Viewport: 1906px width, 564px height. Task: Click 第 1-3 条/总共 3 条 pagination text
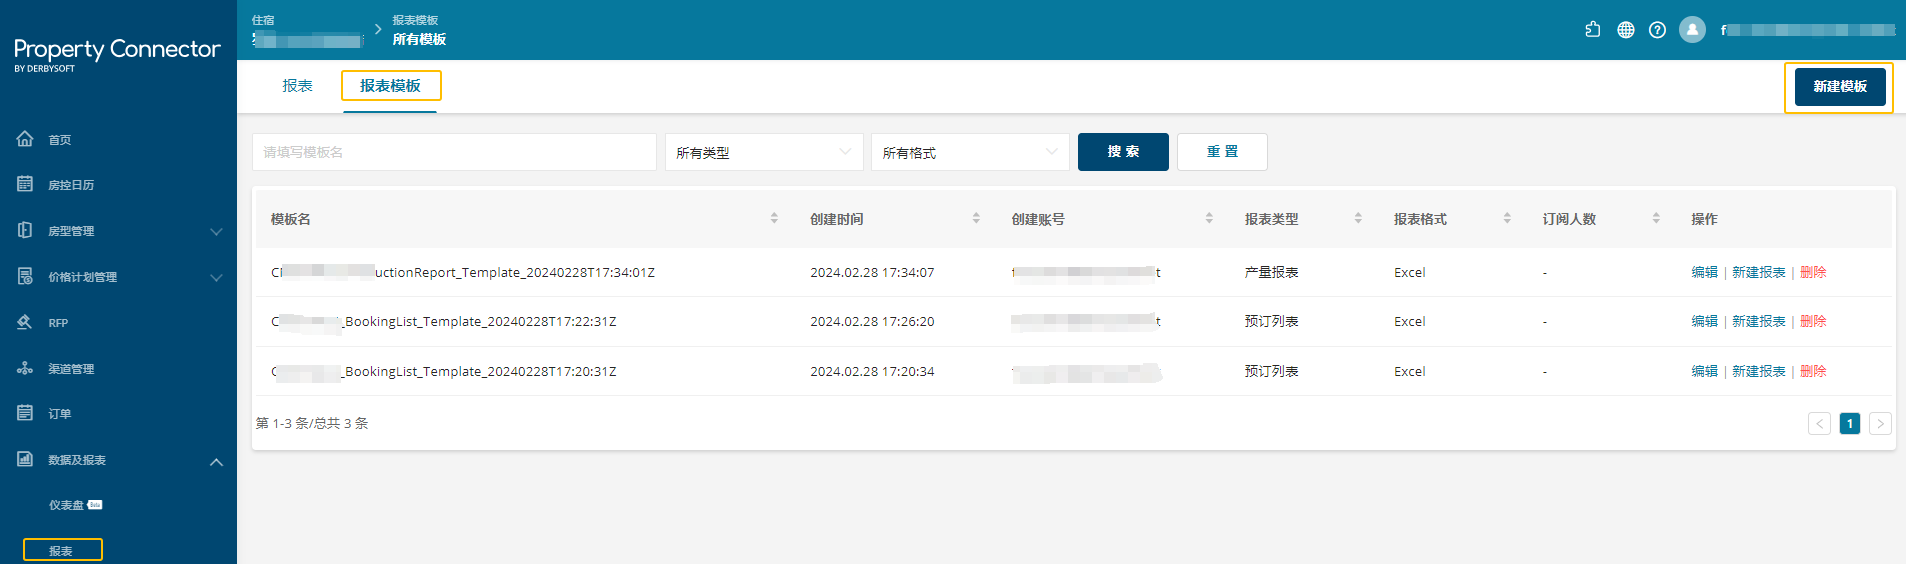[x=312, y=424]
